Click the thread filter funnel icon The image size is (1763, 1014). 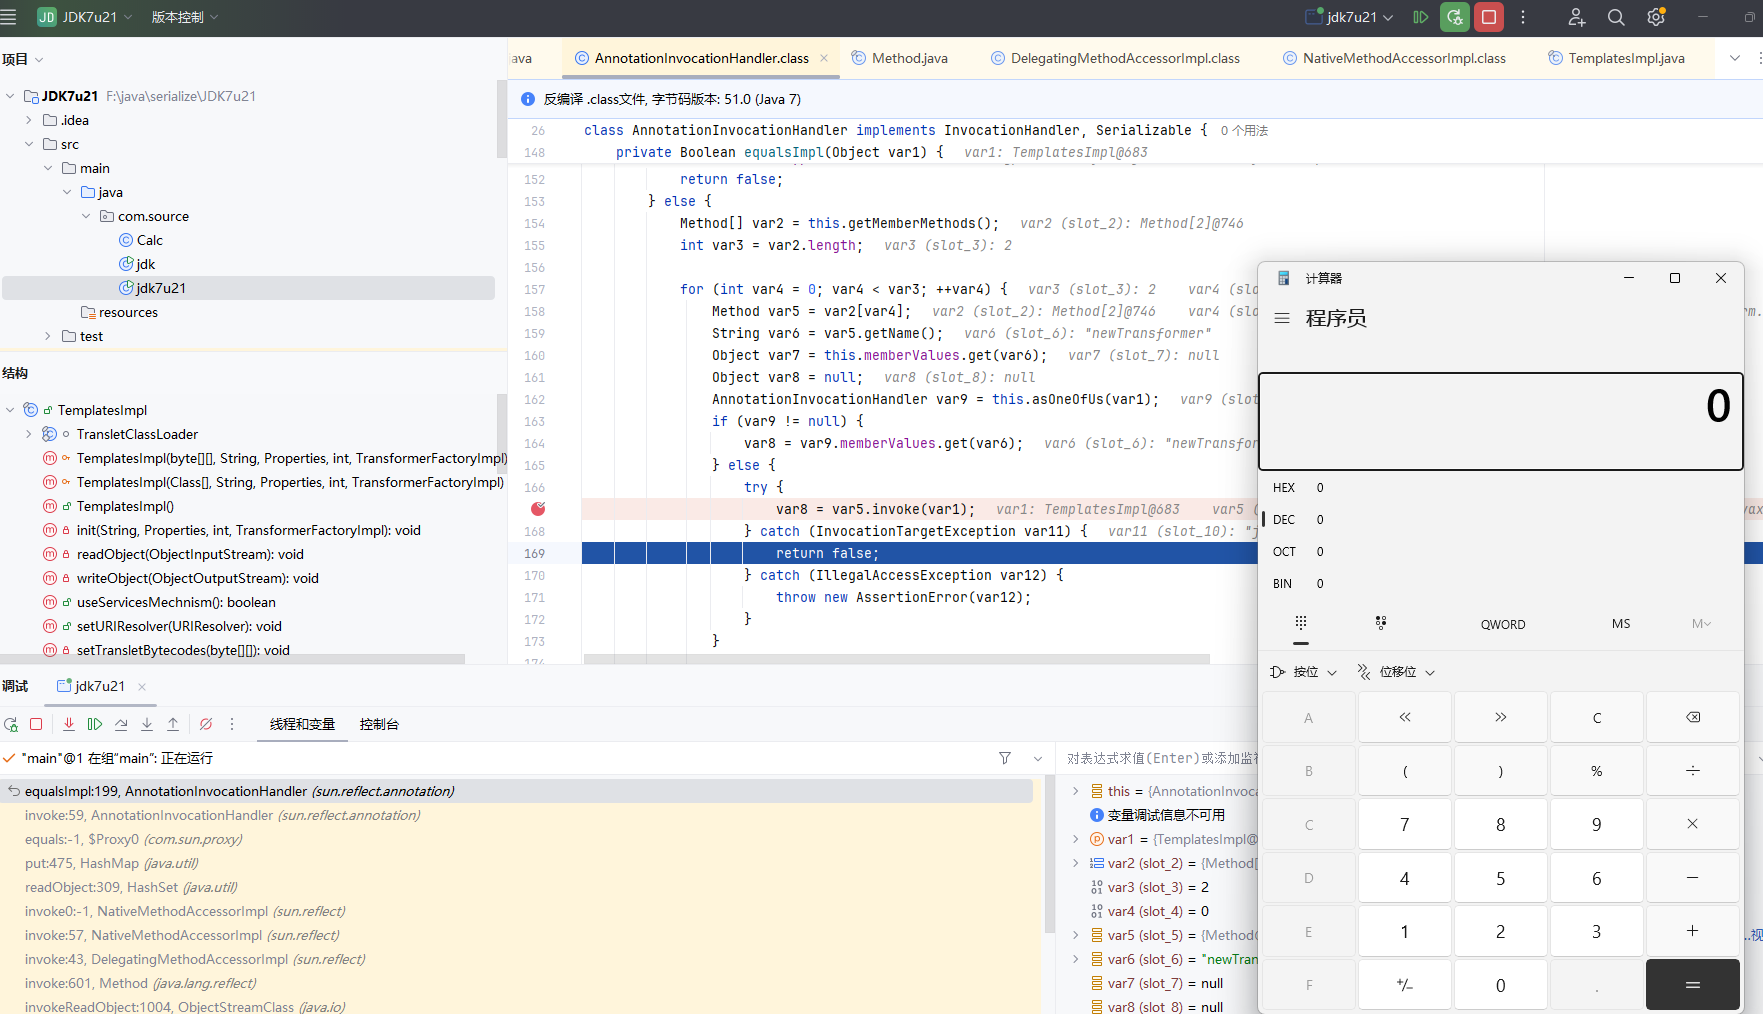click(1005, 758)
